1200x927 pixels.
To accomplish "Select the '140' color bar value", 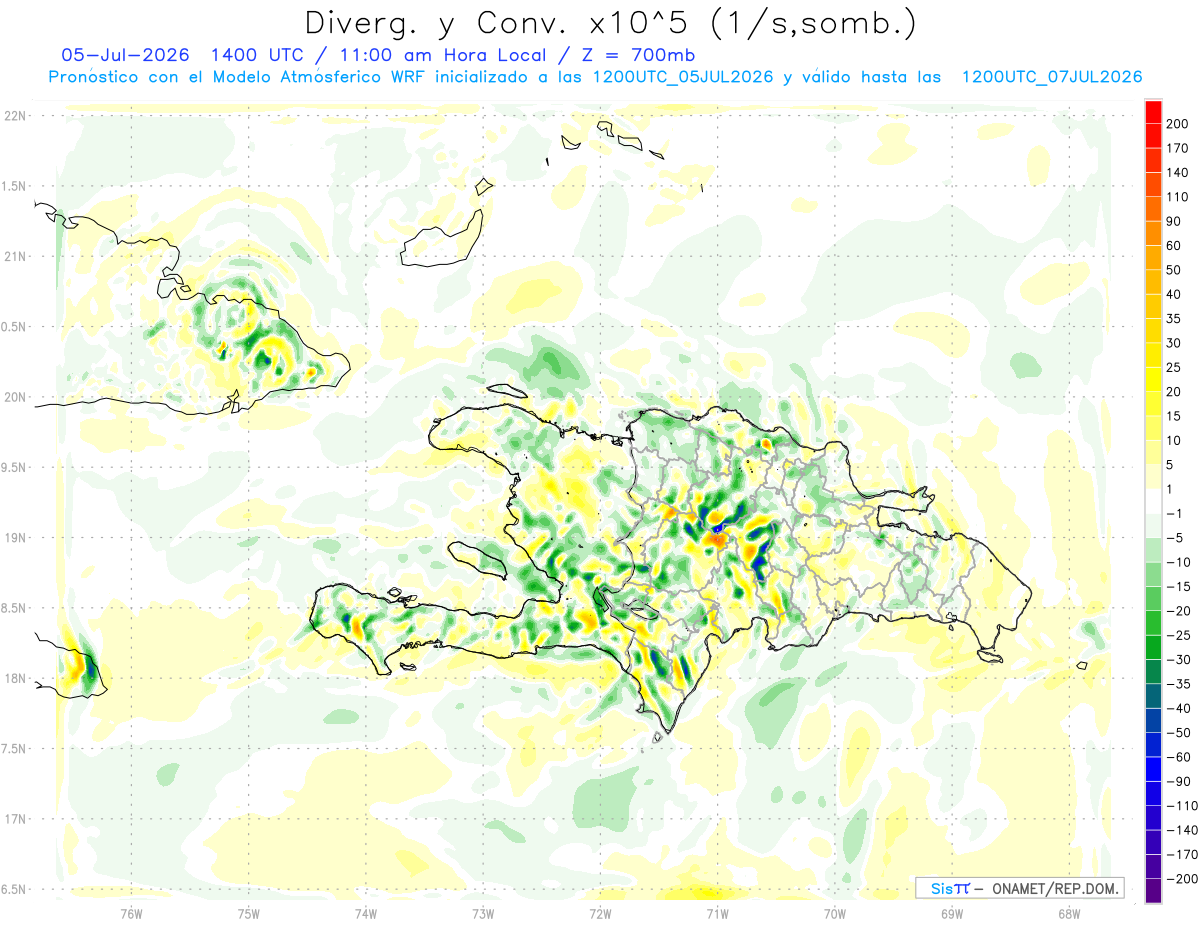I will tap(1178, 172).
